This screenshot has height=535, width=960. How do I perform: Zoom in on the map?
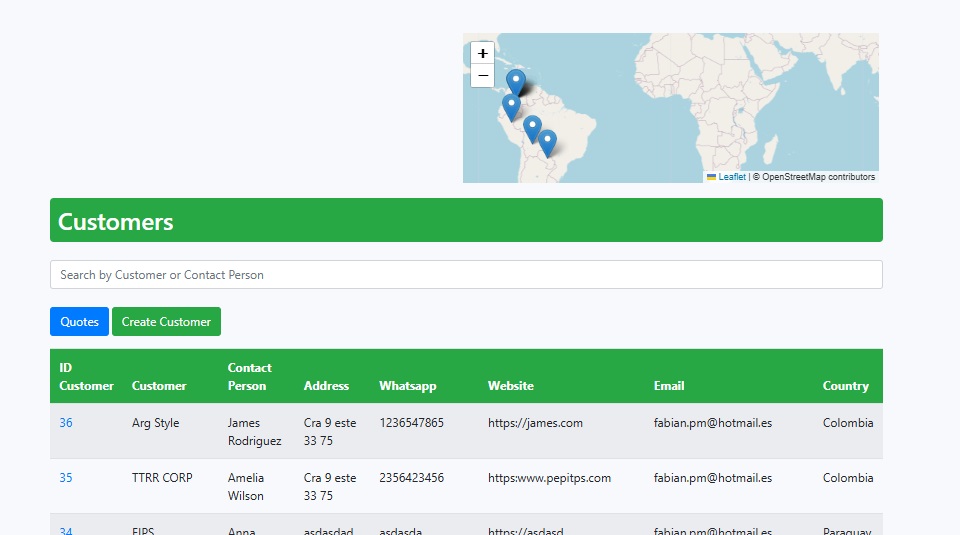[x=483, y=54]
